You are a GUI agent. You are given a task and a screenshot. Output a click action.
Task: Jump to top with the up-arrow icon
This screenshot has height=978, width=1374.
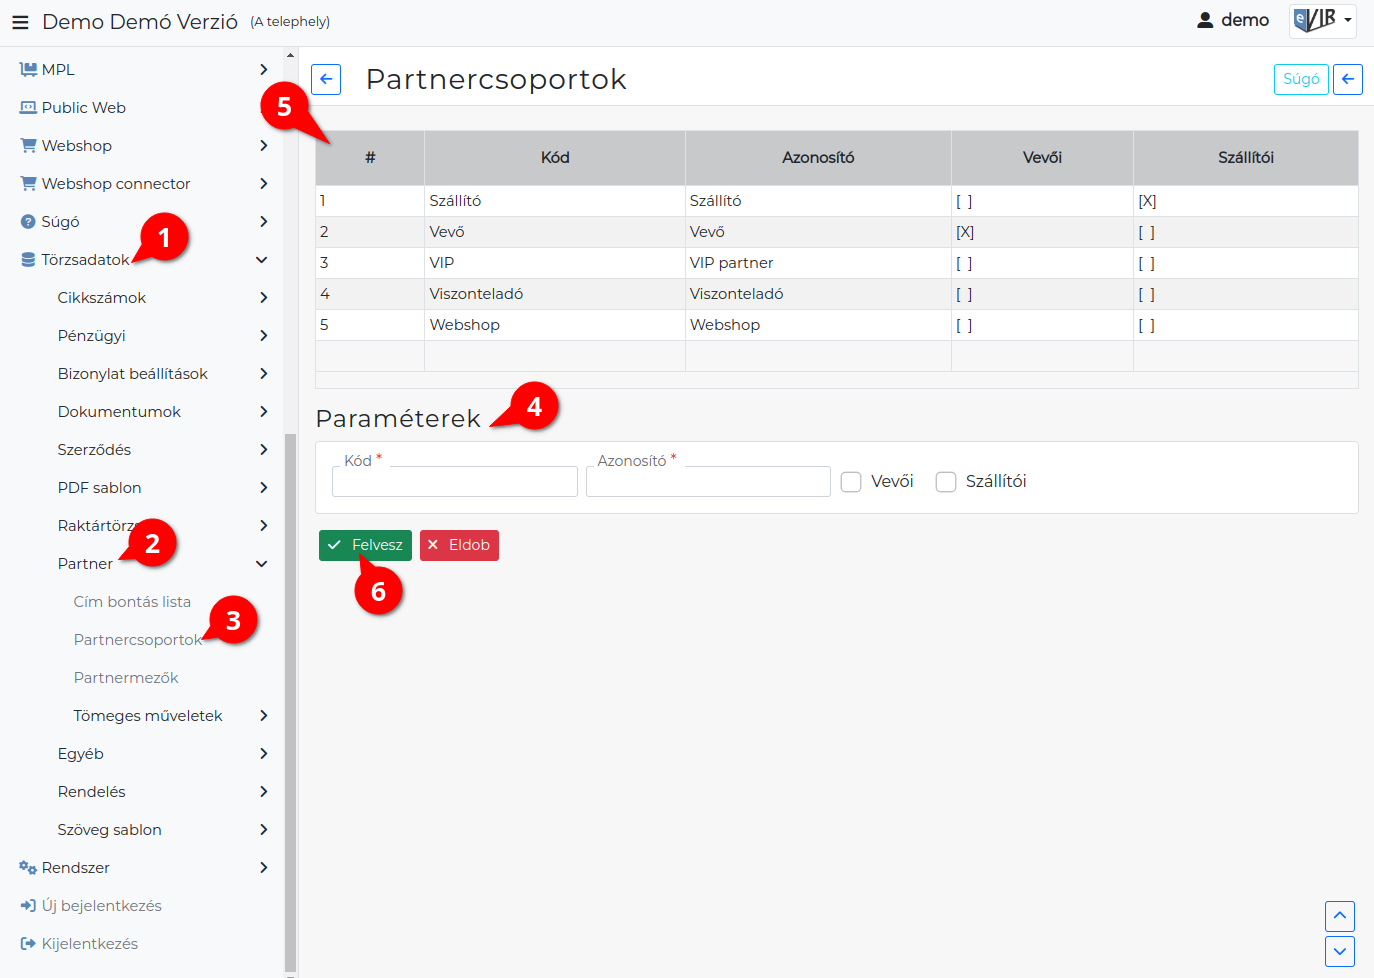tap(1340, 916)
